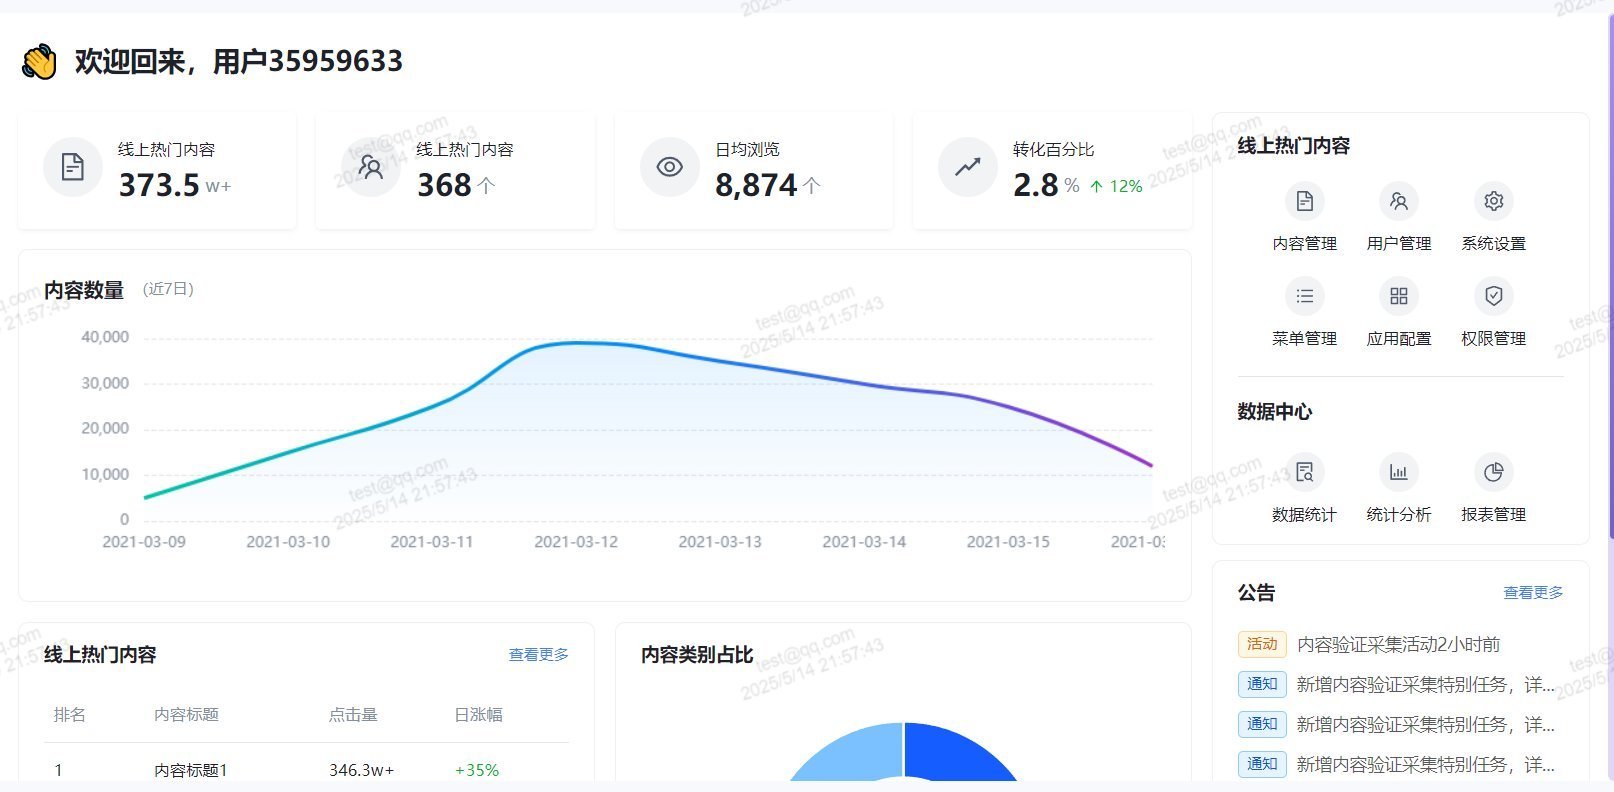Open the 内容管理 shortcut icon

1304,202
